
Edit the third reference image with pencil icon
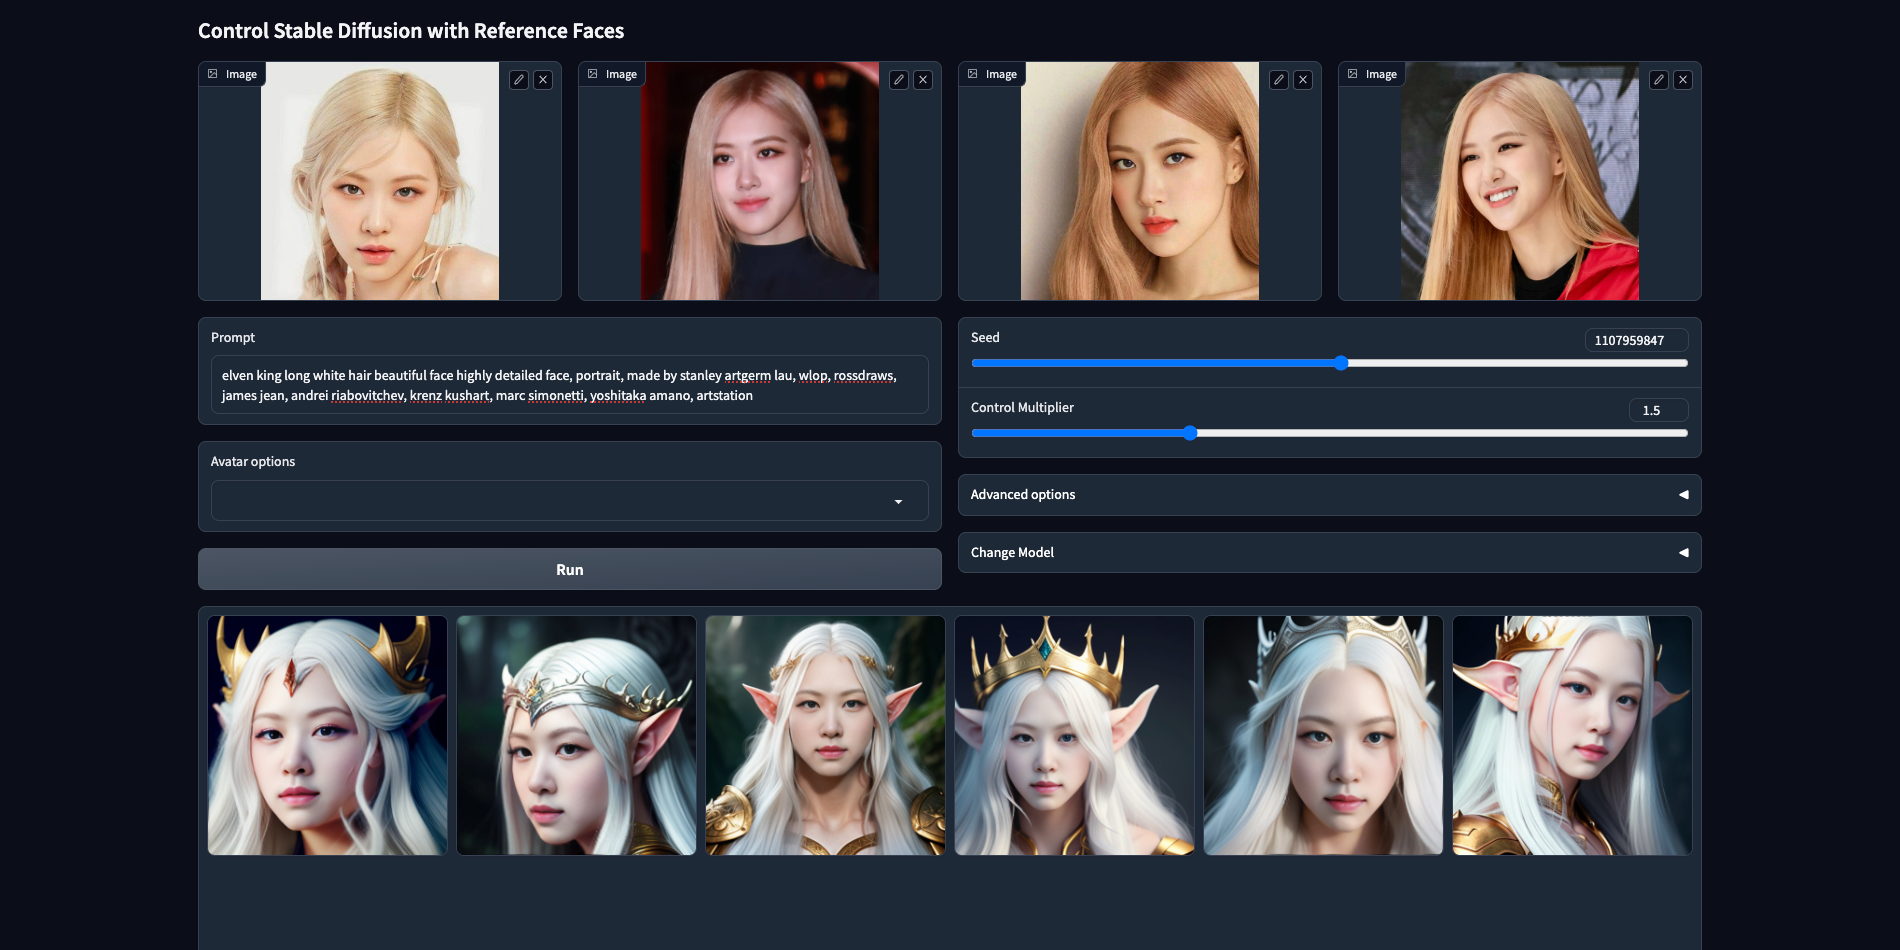pyautogui.click(x=1279, y=80)
